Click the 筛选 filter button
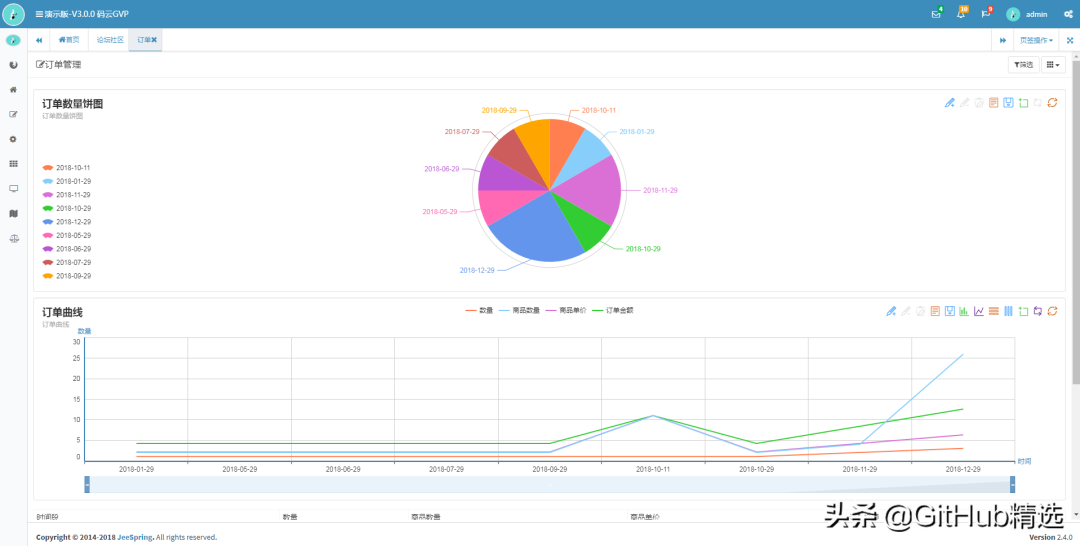The width and height of the screenshot is (1080, 546). 1024,65
